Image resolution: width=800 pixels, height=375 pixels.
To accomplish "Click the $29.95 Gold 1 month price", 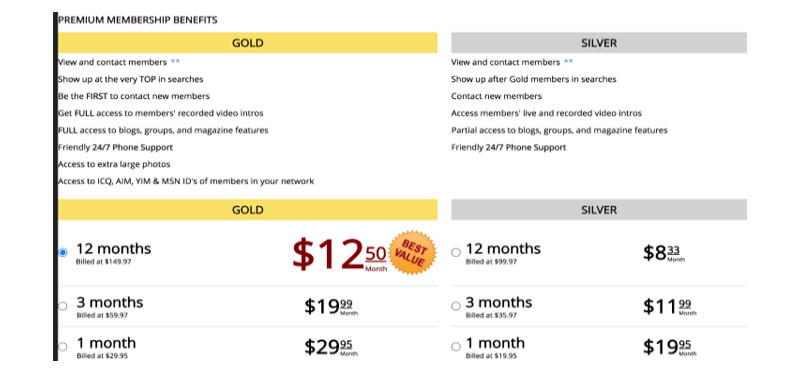I will coord(331,347).
